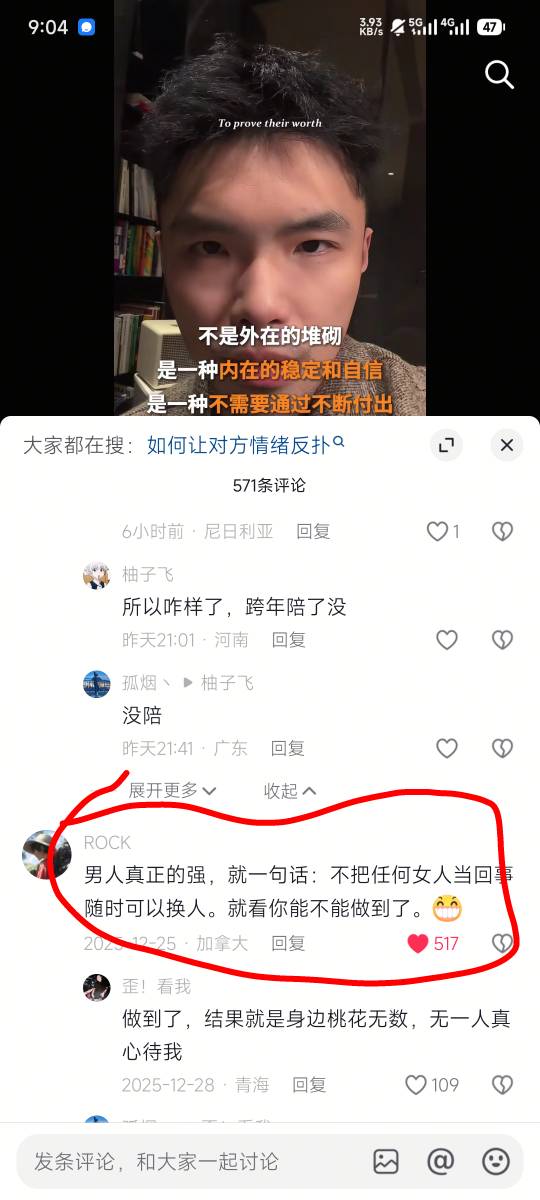Tap the @ mention icon
Viewport: 540px width, 1200px height.
(x=440, y=1161)
